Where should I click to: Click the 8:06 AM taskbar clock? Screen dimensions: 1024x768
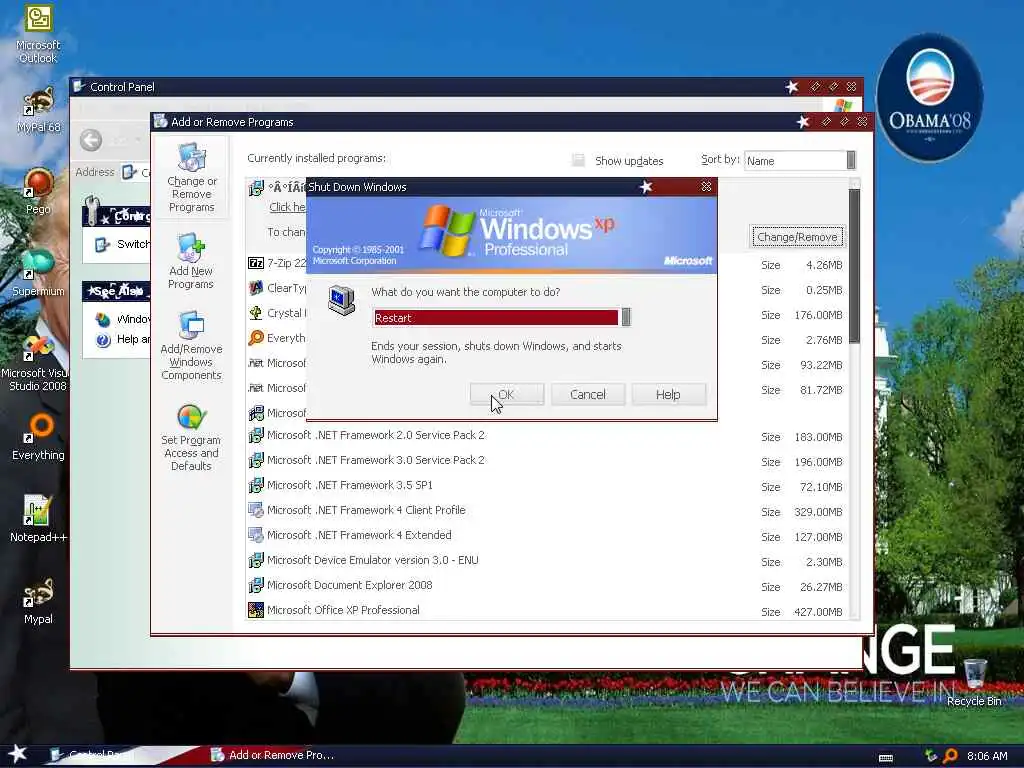987,756
